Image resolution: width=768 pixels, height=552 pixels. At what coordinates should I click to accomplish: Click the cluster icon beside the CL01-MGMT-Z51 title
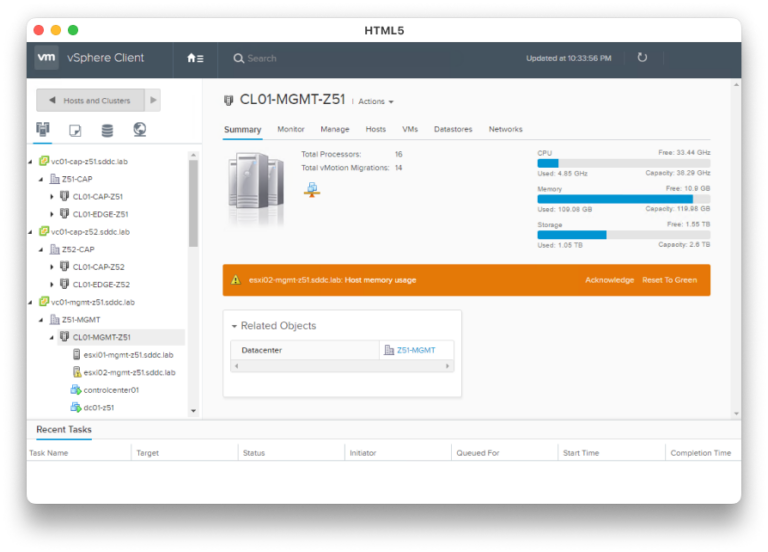228,100
